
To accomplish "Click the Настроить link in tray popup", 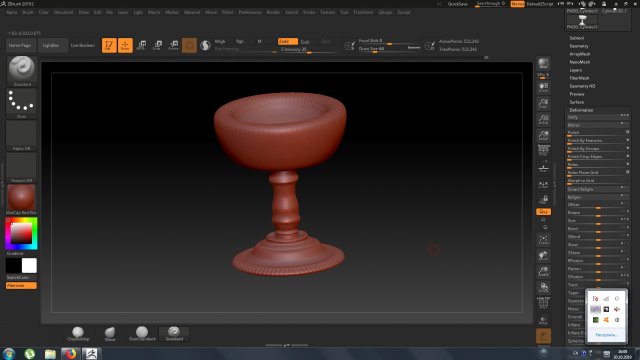I will 606,335.
